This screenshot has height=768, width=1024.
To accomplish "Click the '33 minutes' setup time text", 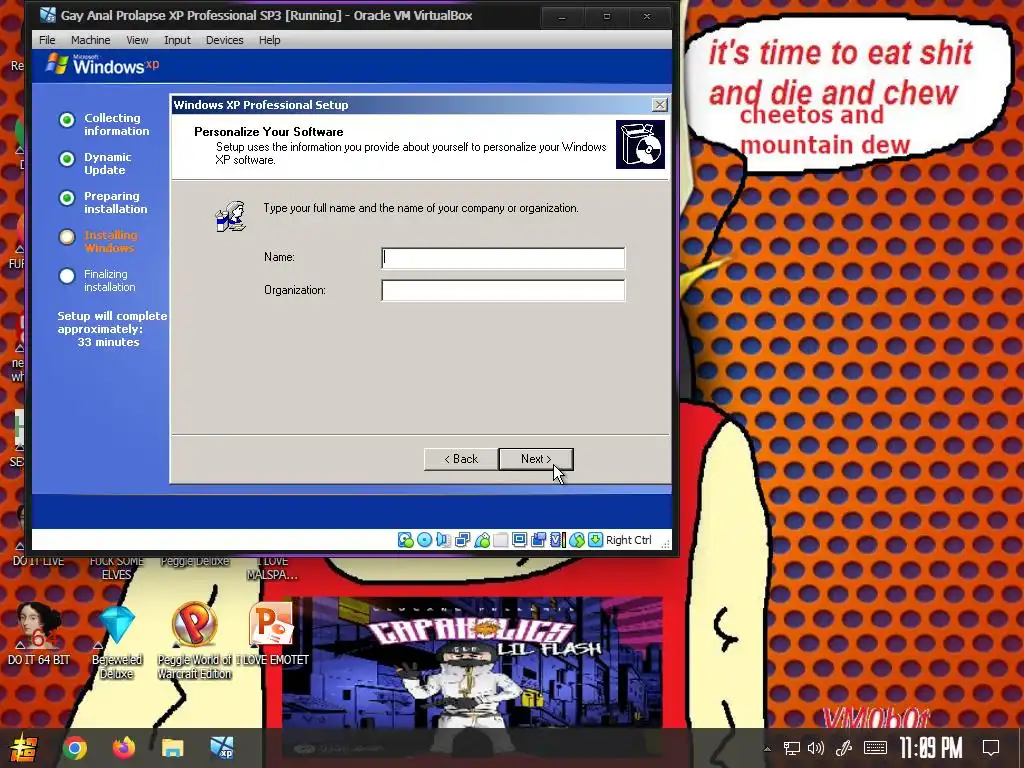I will coord(108,342).
